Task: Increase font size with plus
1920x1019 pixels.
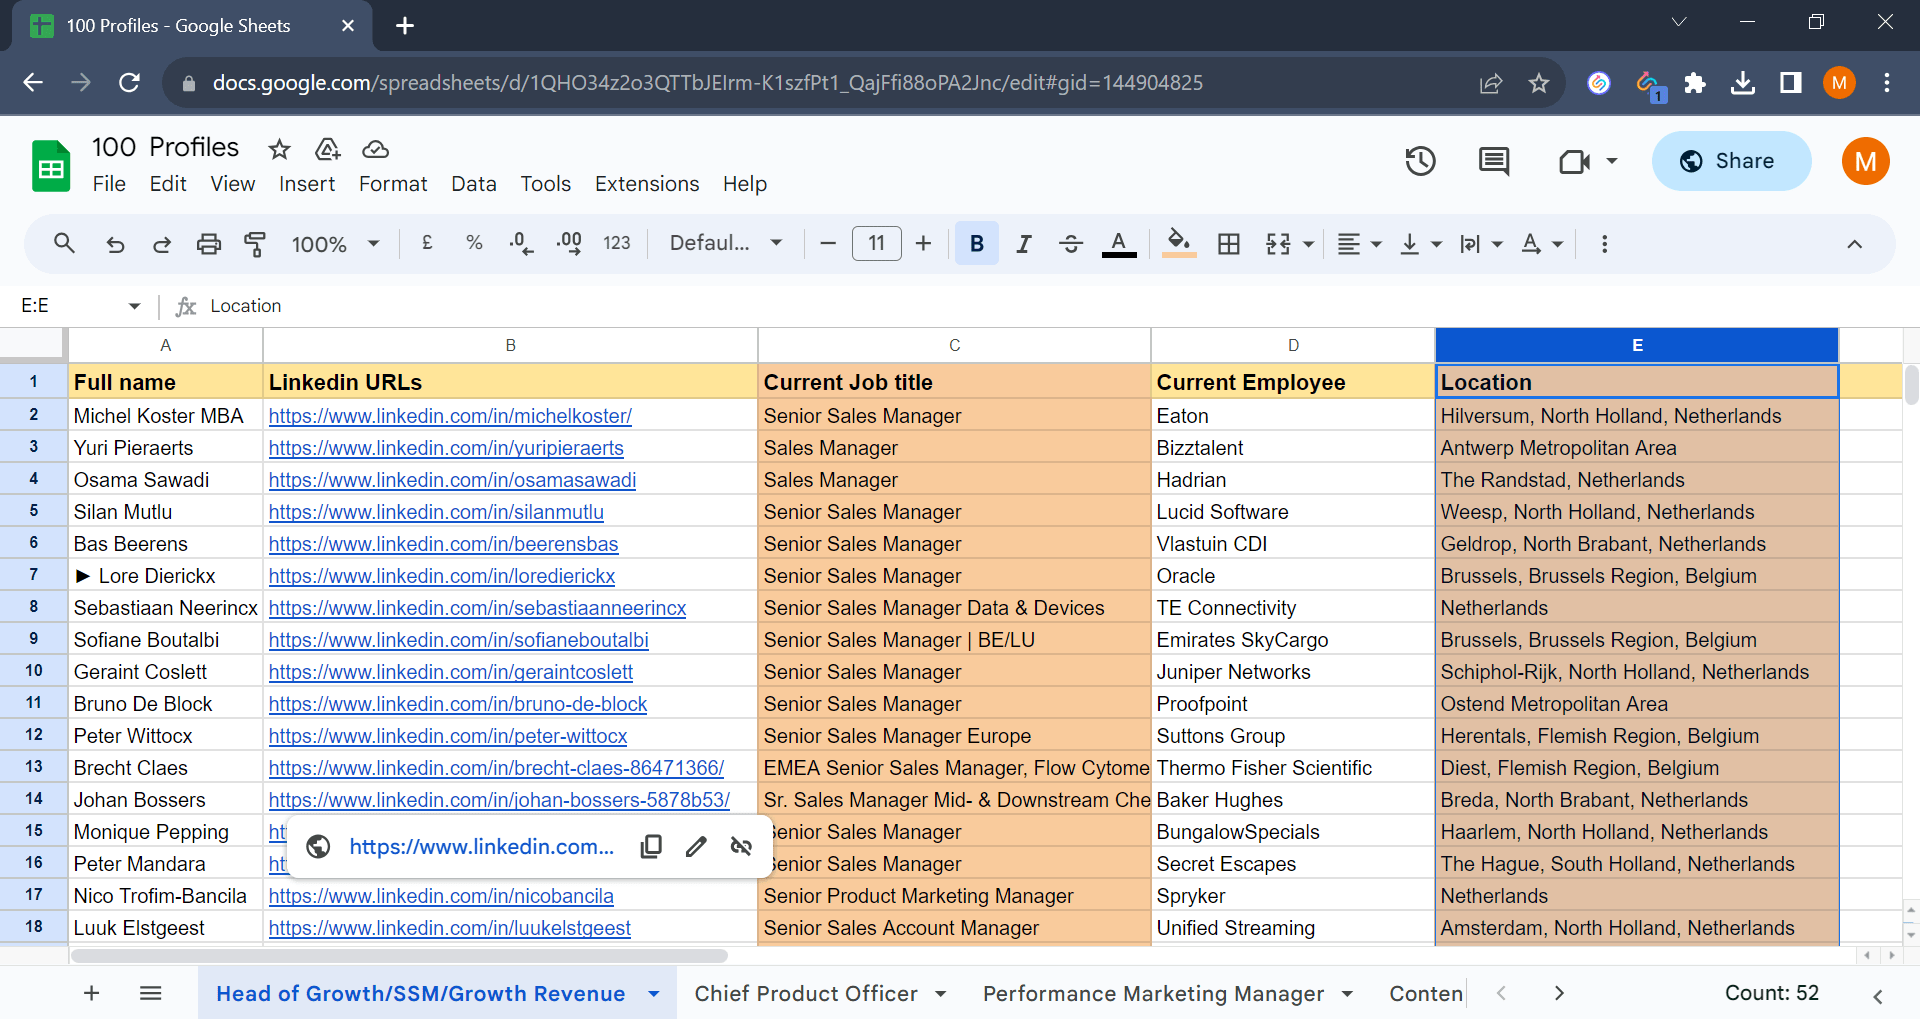Action: (x=923, y=243)
